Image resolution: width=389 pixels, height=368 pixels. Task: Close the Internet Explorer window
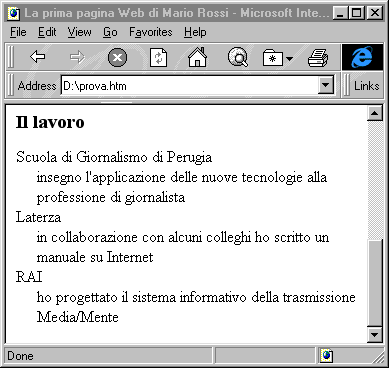coord(374,13)
